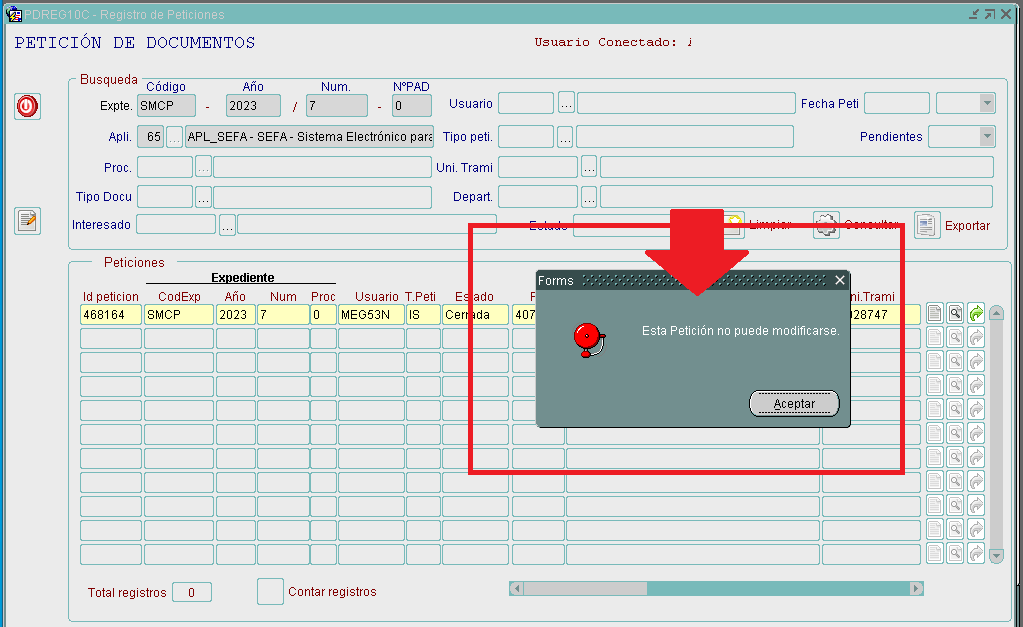Click the Consultar gear icon
The height and width of the screenshot is (627, 1023).
826,225
